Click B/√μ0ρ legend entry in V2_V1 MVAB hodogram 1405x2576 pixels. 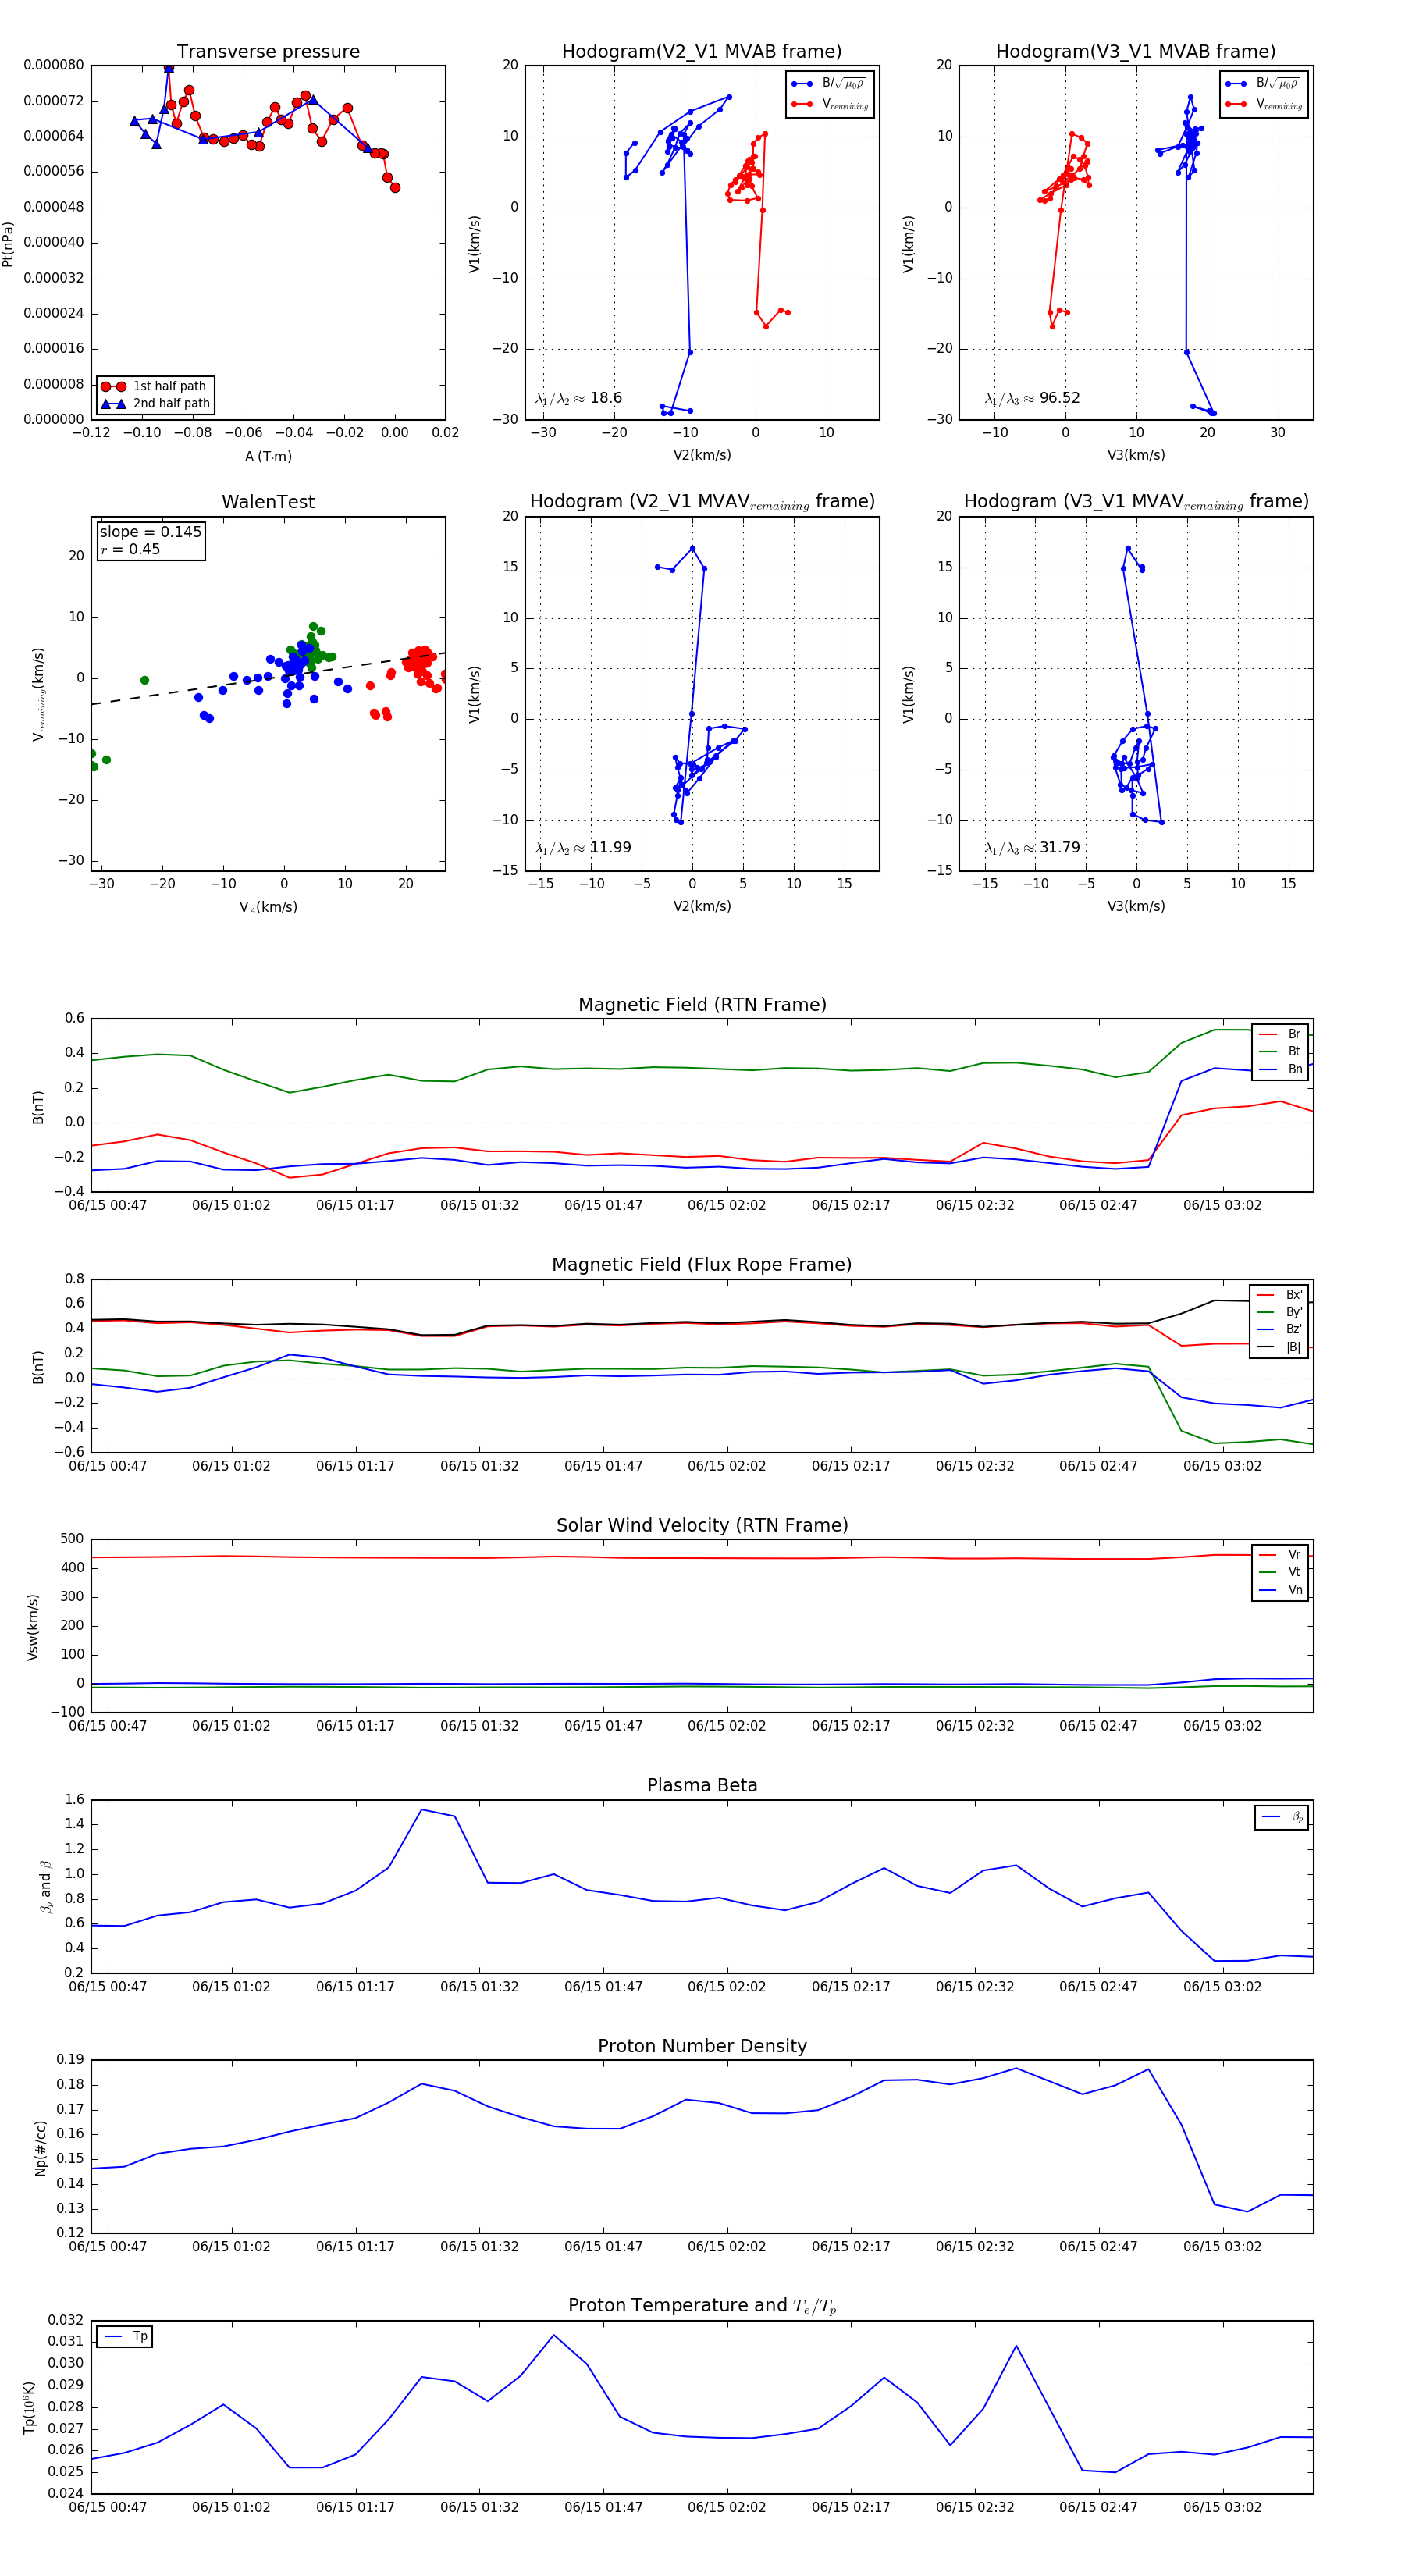click(x=829, y=84)
